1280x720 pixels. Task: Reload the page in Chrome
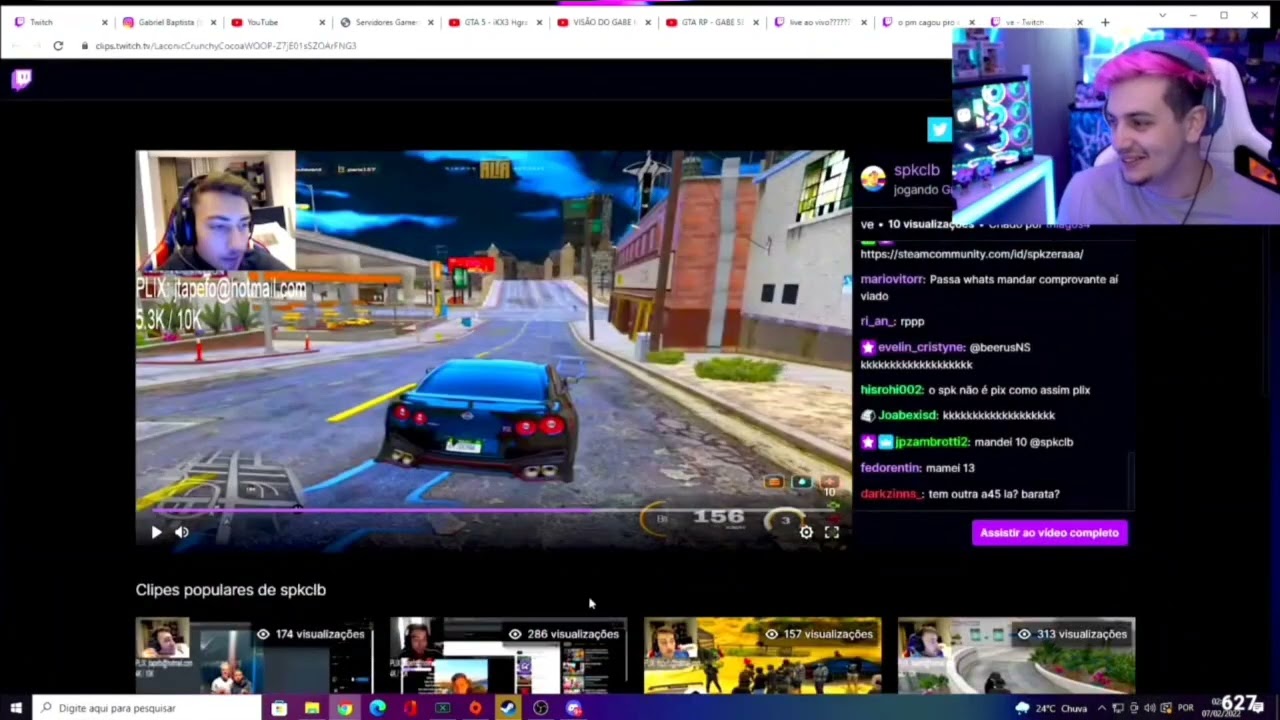point(58,46)
